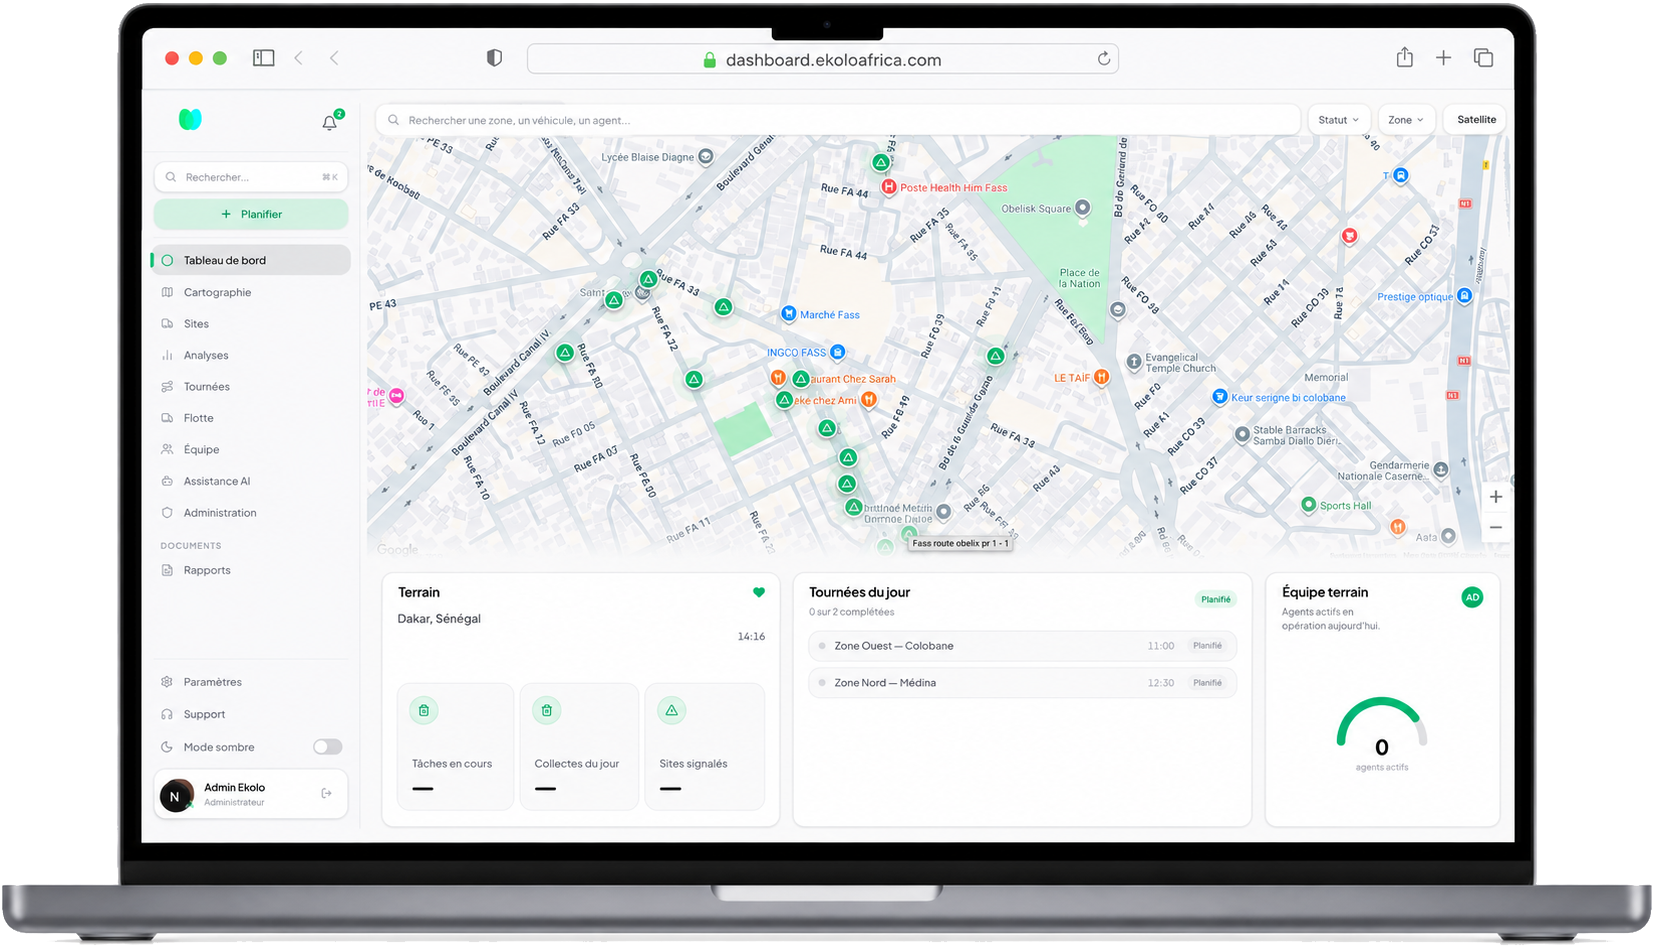Click the Prestige optique map pin
This screenshot has width=1654, height=951.
1464,296
